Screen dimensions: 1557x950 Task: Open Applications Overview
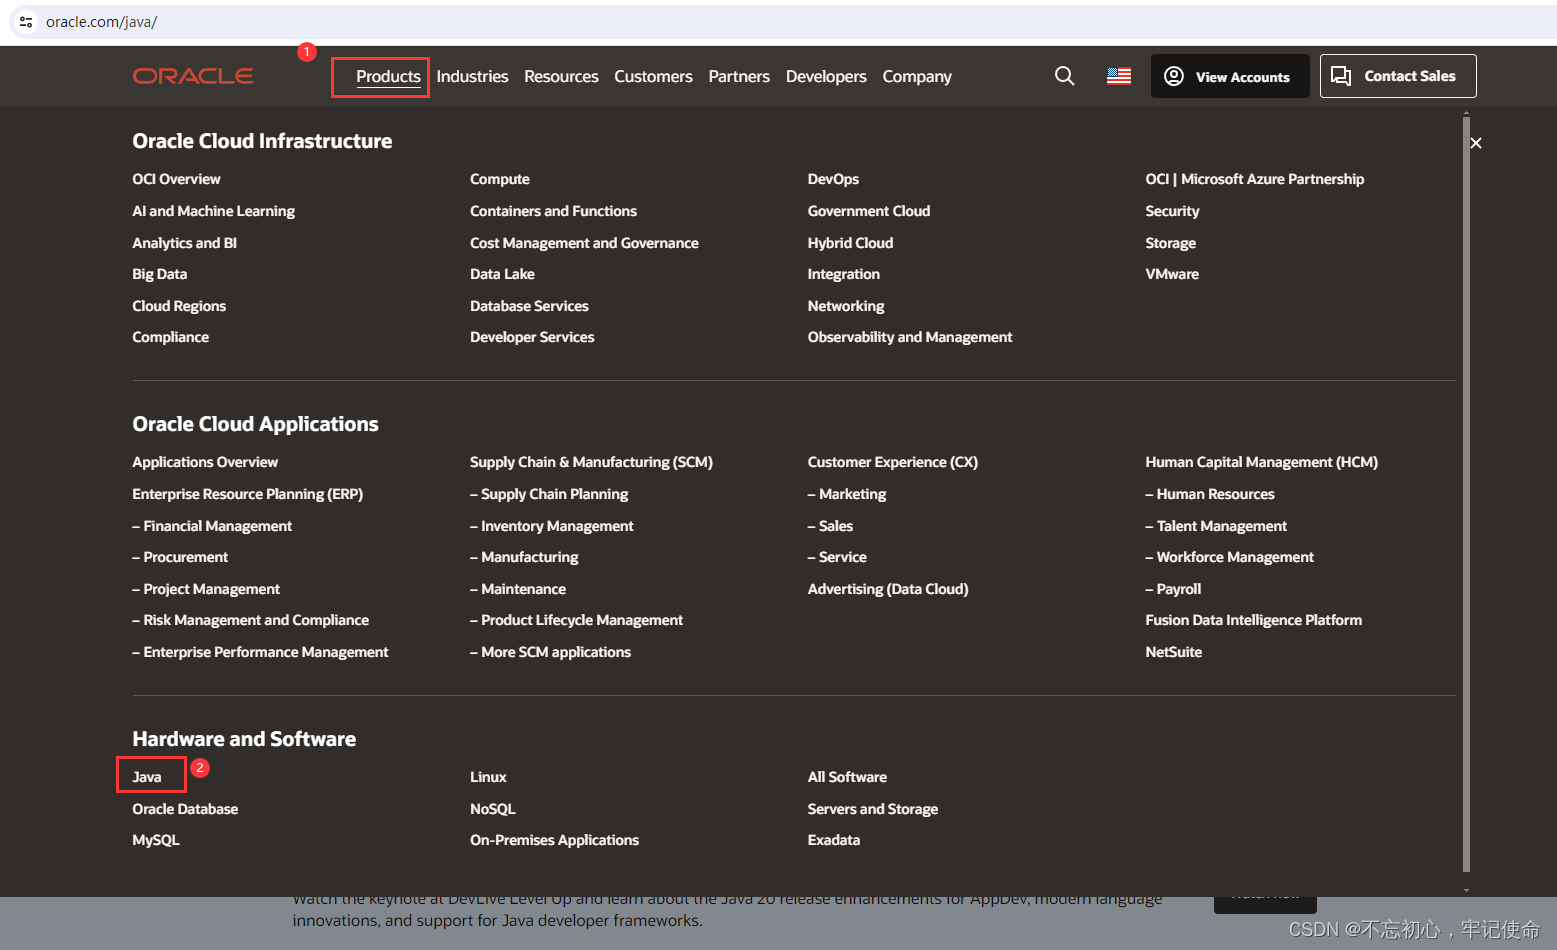point(205,462)
